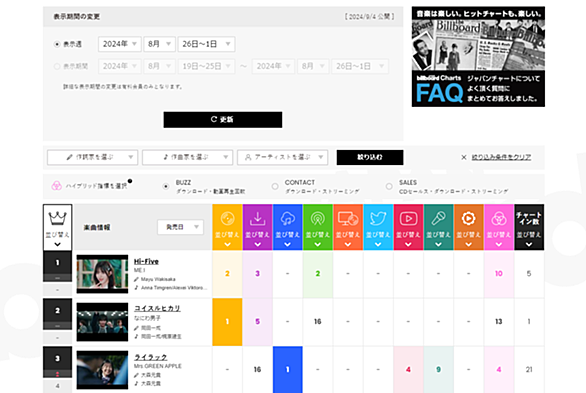Image resolution: width=586 pixels, height=393 pixels.
Task: Click the black 更新 update button
Action: [223, 120]
